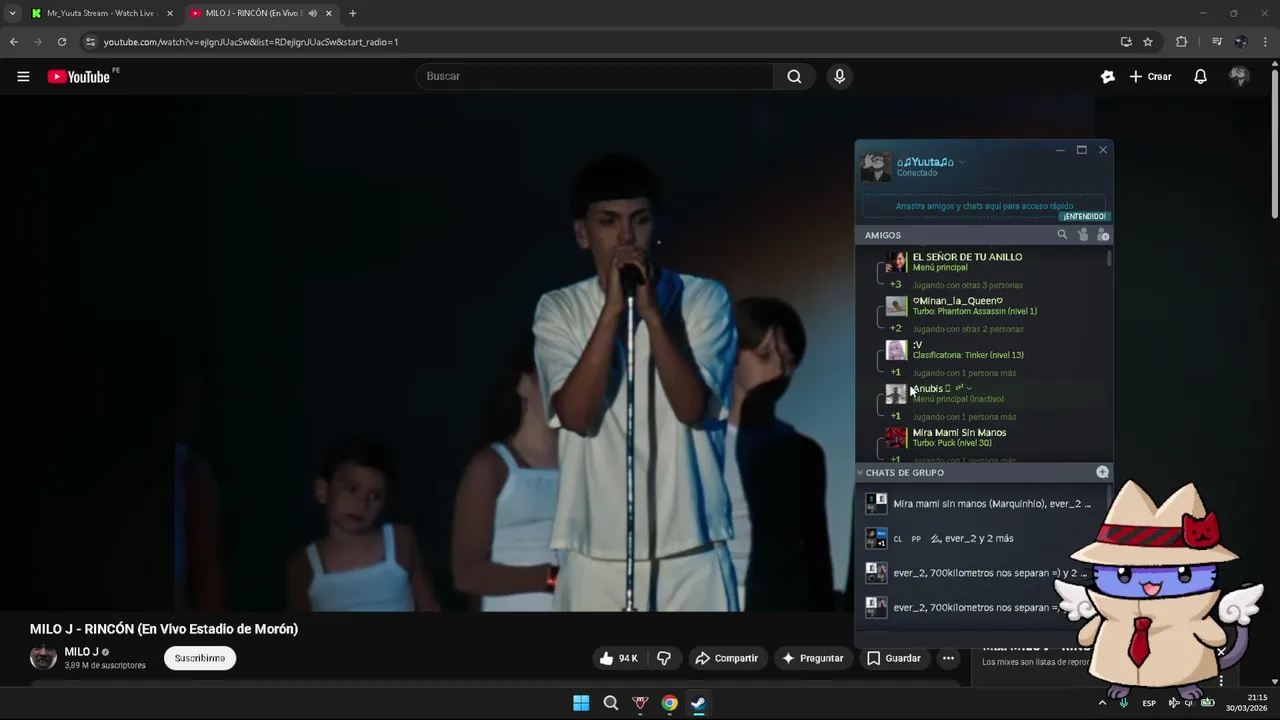The width and height of the screenshot is (1280, 720).
Task: Expand Steam persona status dropdown
Action: [962, 162]
